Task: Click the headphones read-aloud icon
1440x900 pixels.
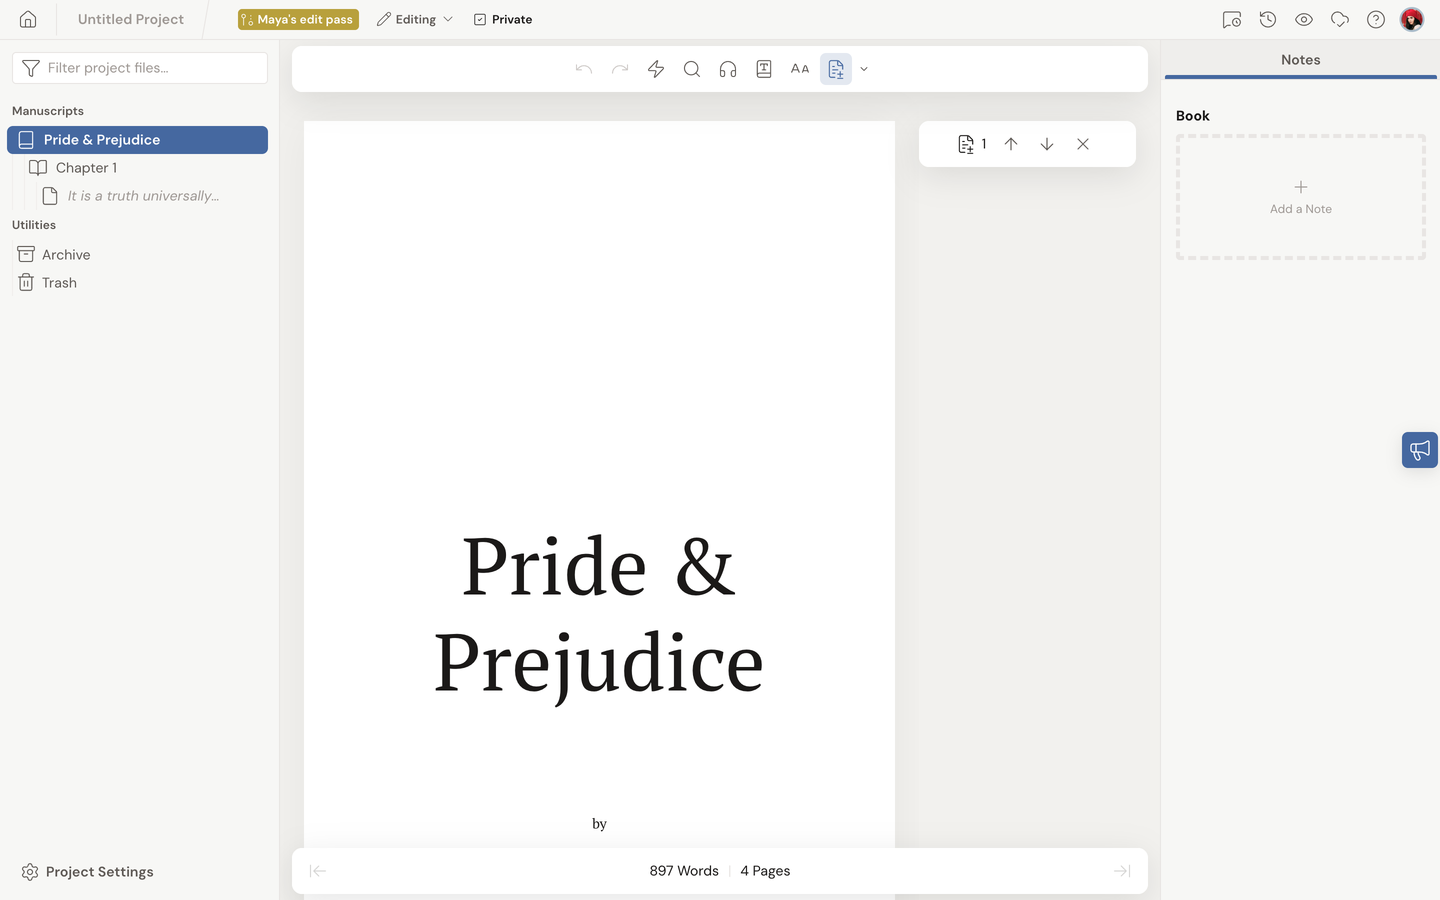Action: coord(728,69)
